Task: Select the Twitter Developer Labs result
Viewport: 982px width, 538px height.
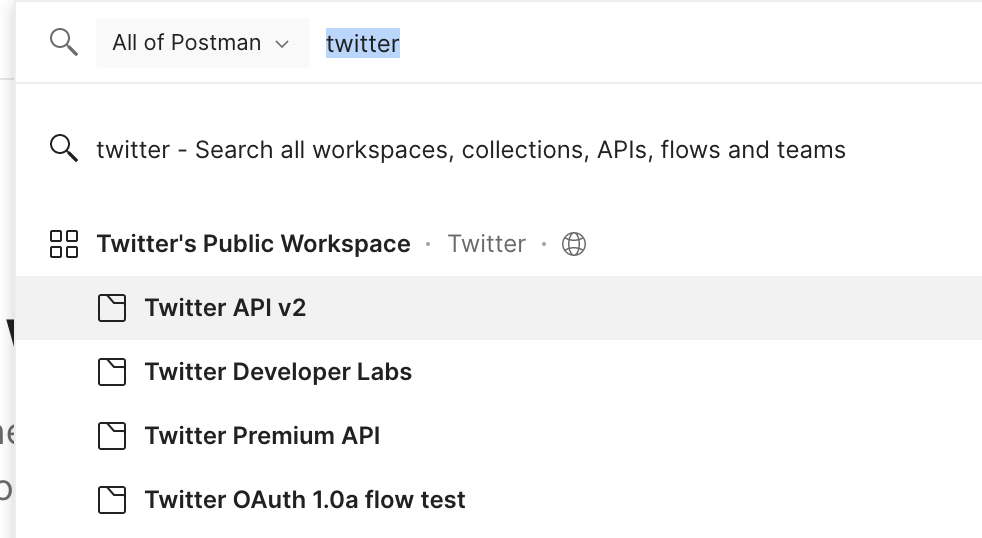Action: coord(278,372)
